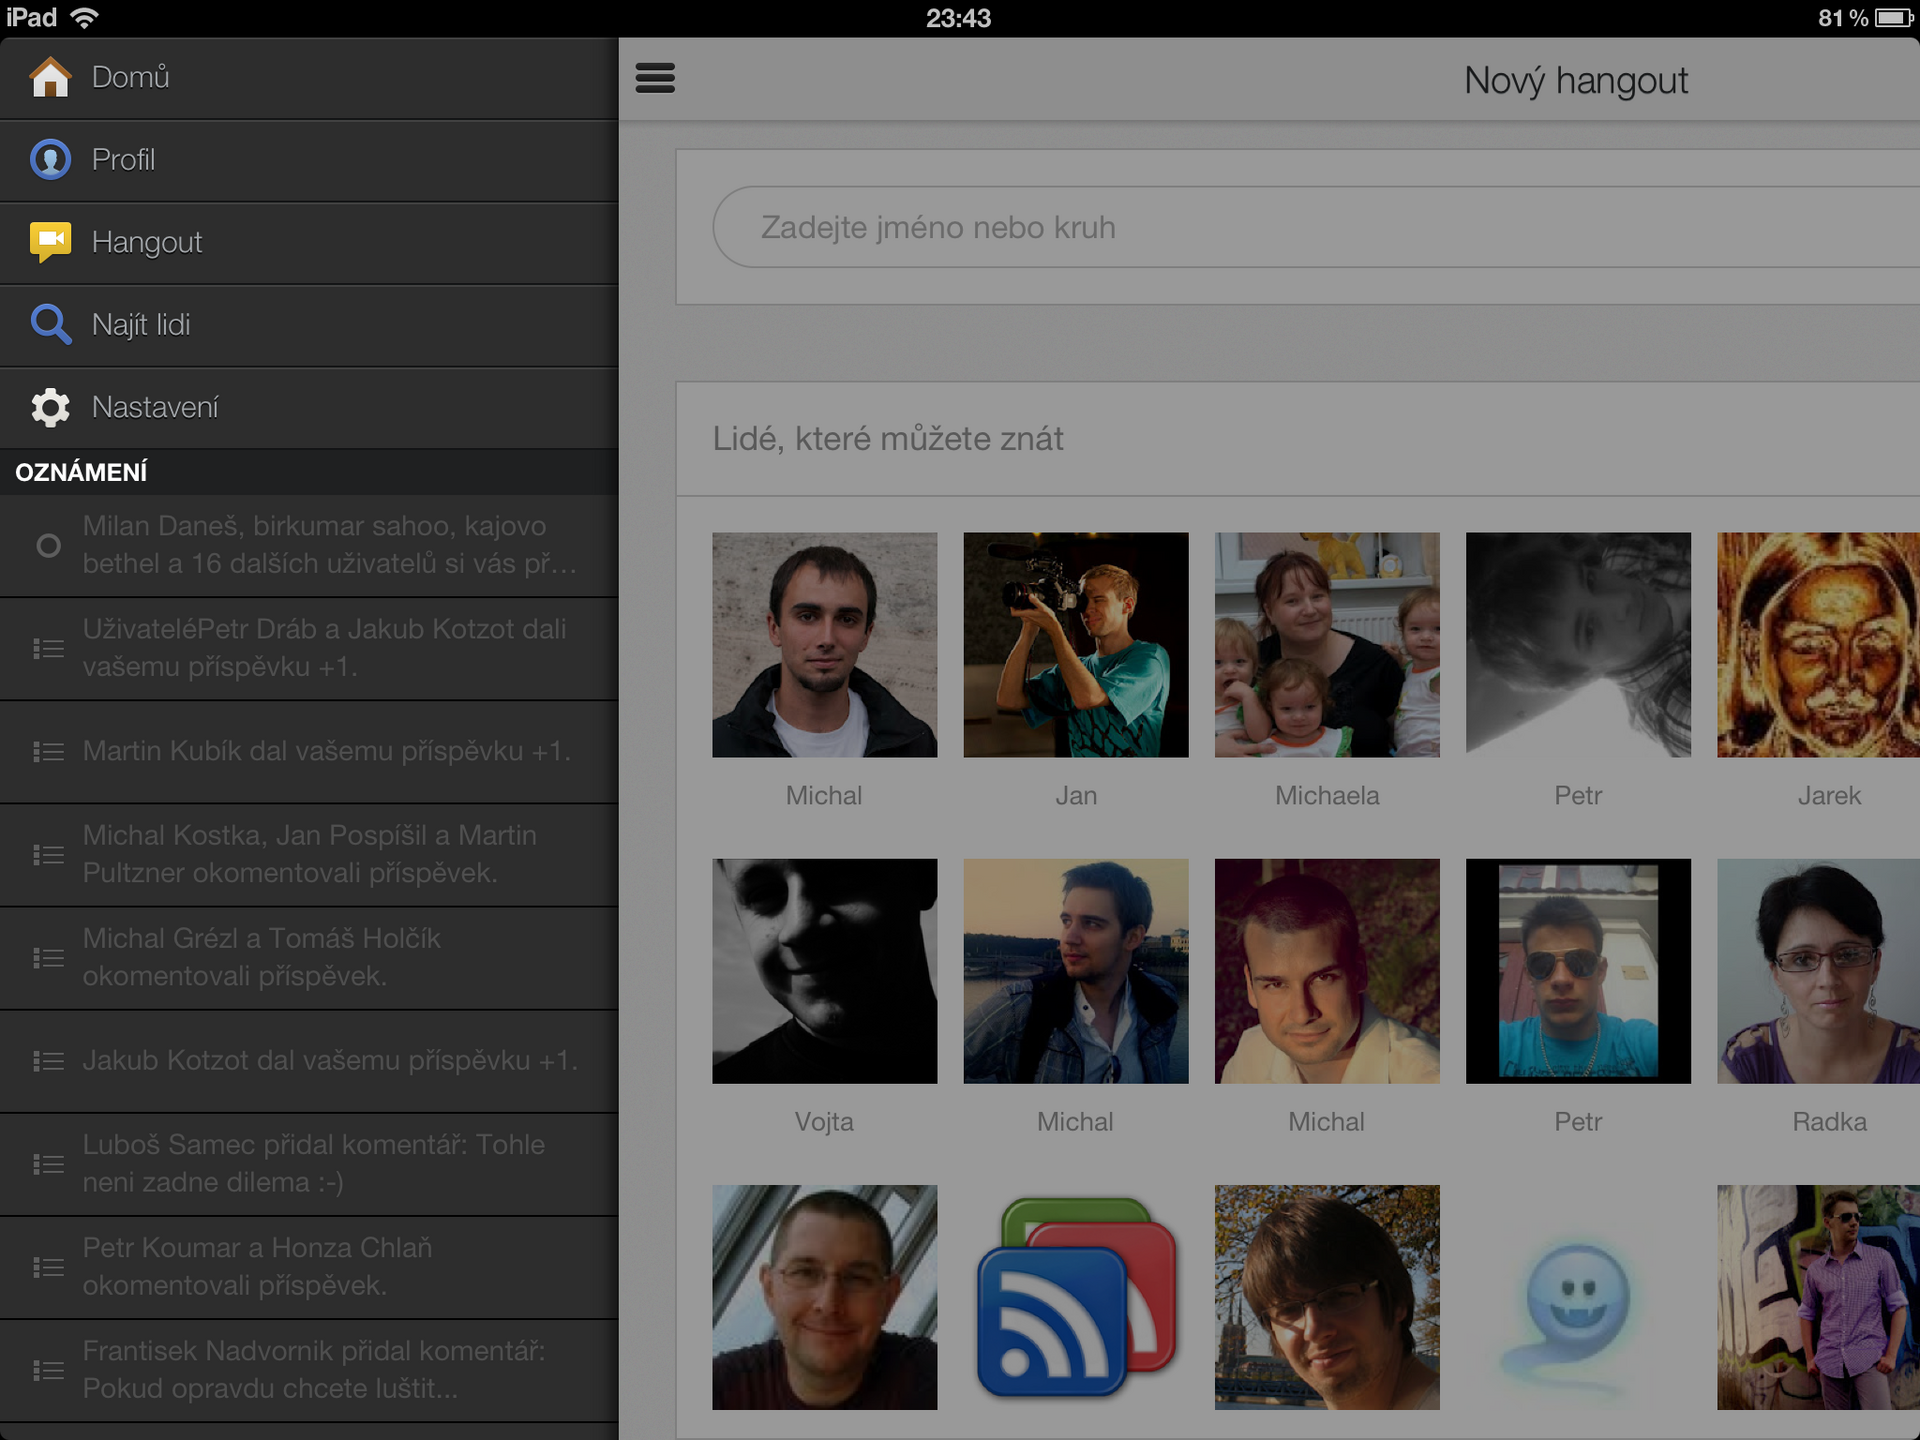Open the Domů home icon
Screen dimensions: 1920x1440
pos(51,77)
